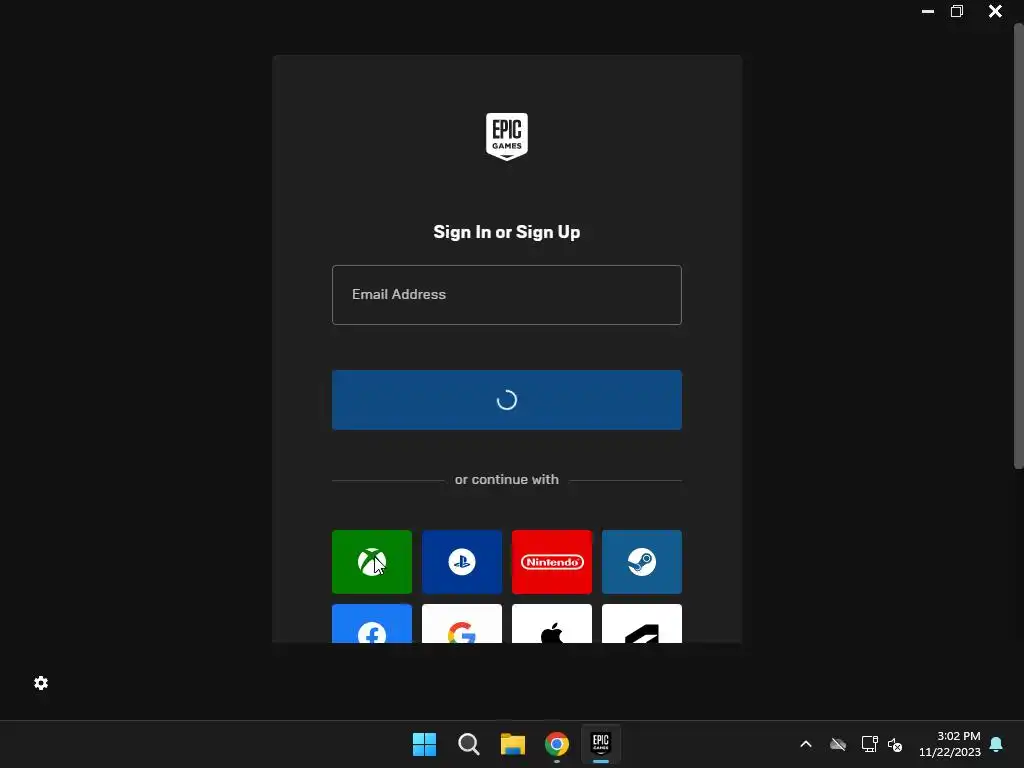The width and height of the screenshot is (1024, 768).
Task: Open the Windows Start menu
Action: [x=424, y=744]
